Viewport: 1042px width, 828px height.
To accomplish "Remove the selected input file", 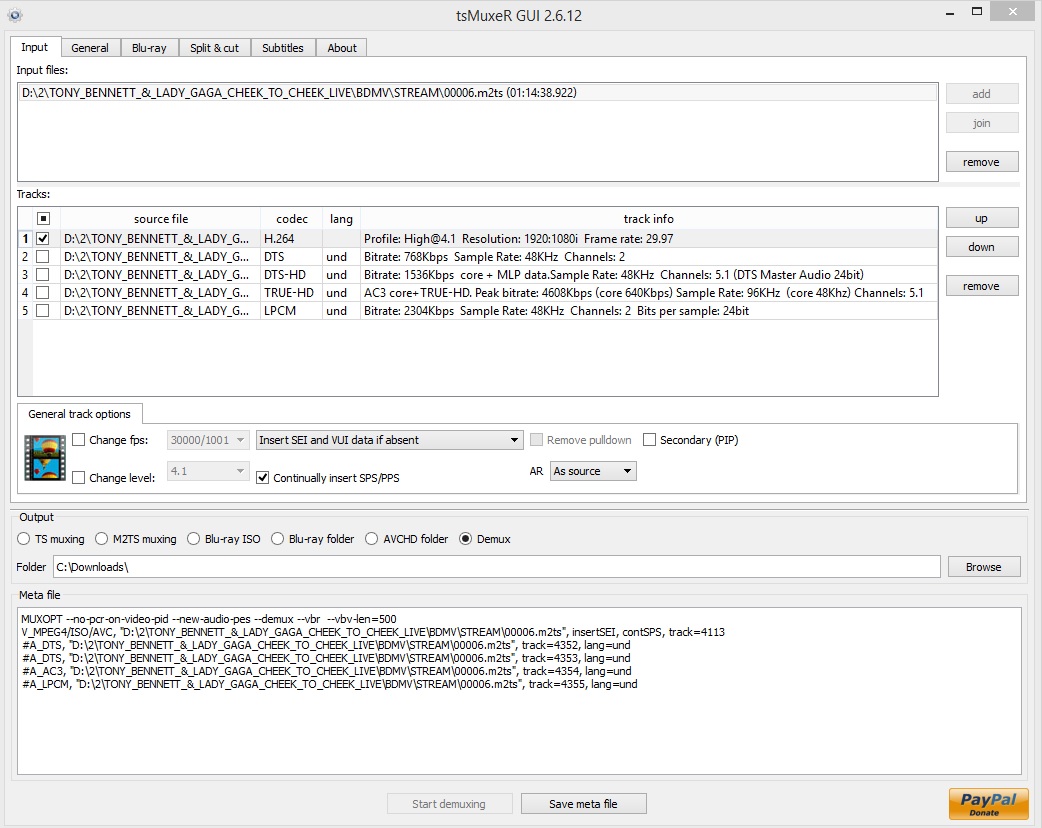I will 982,162.
